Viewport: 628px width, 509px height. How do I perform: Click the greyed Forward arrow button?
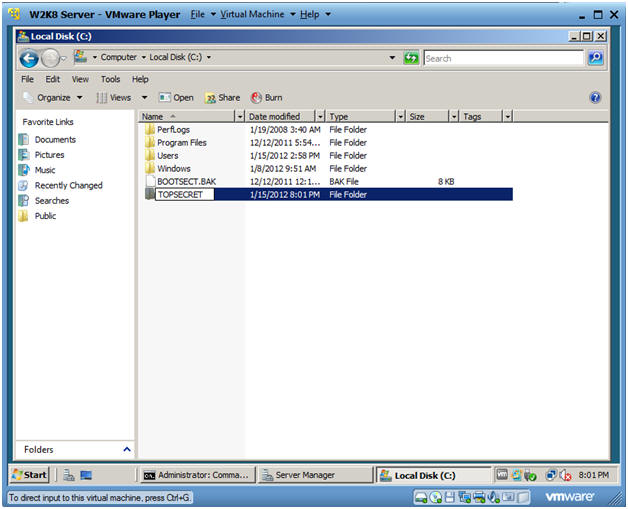[x=50, y=59]
